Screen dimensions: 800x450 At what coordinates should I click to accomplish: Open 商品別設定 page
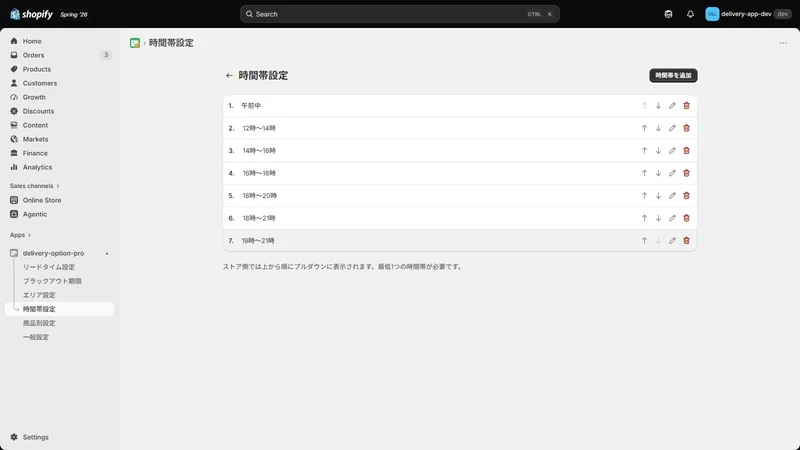coord(39,323)
